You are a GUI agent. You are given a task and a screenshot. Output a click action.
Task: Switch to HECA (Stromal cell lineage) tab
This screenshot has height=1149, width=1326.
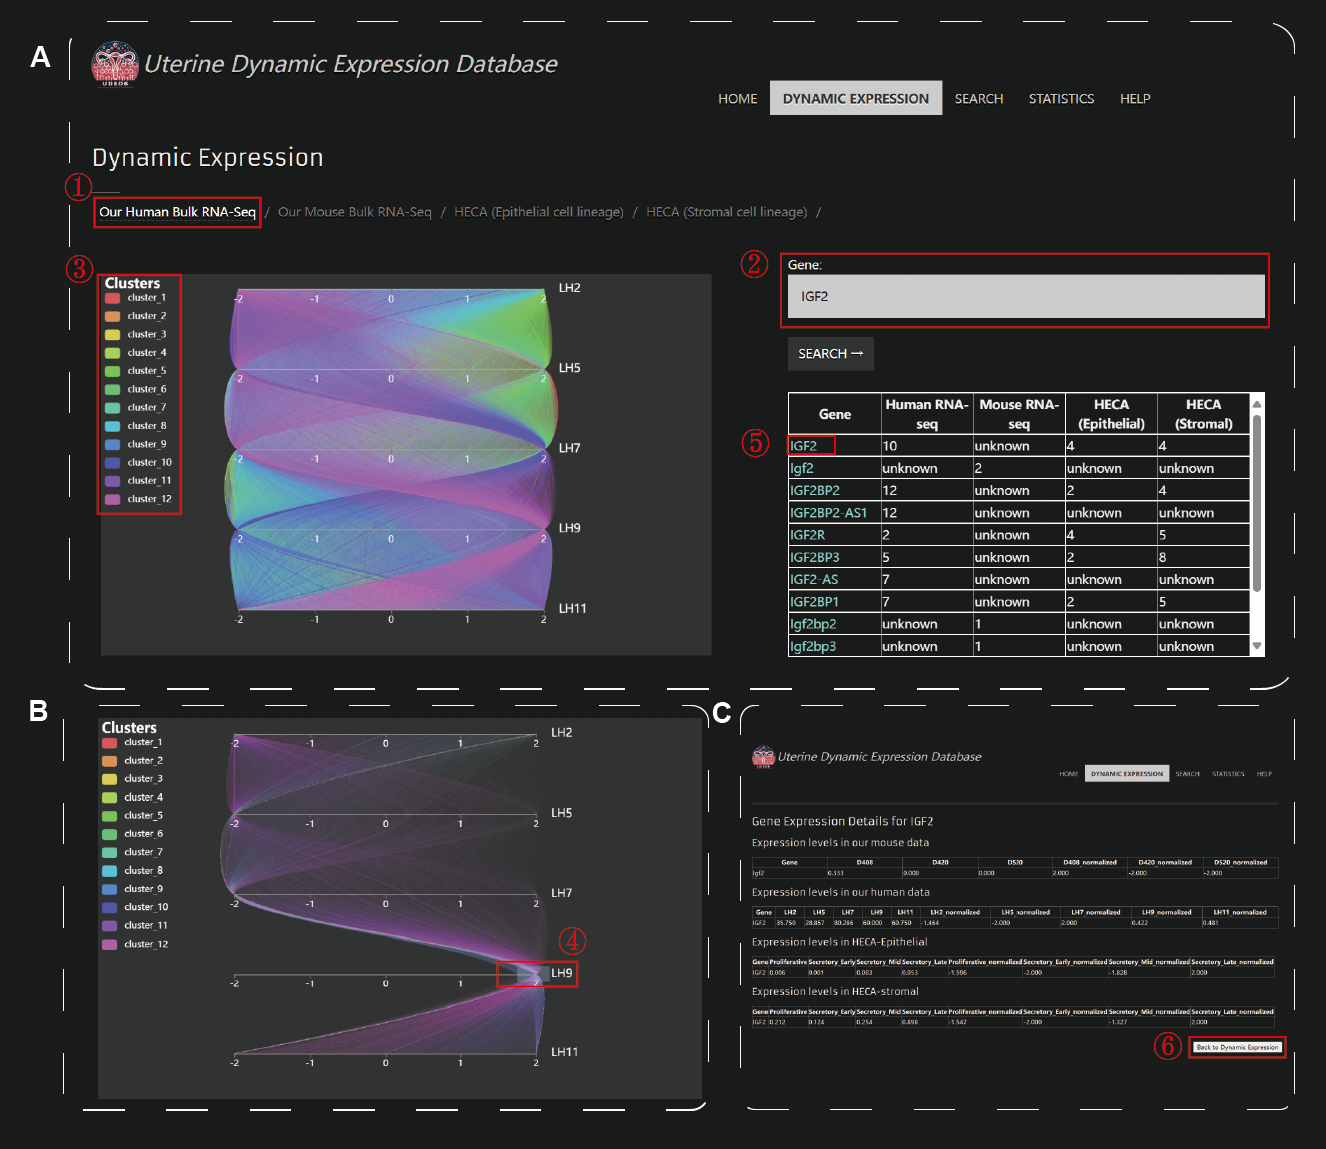pos(726,212)
